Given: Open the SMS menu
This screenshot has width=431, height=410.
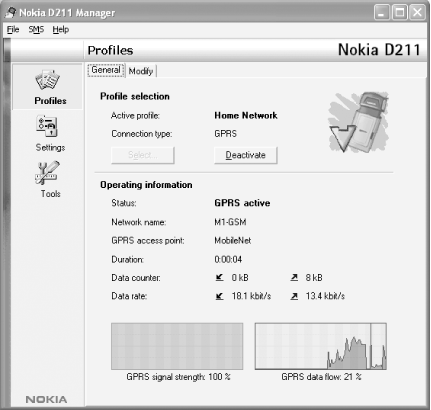Looking at the screenshot, I should (36, 30).
